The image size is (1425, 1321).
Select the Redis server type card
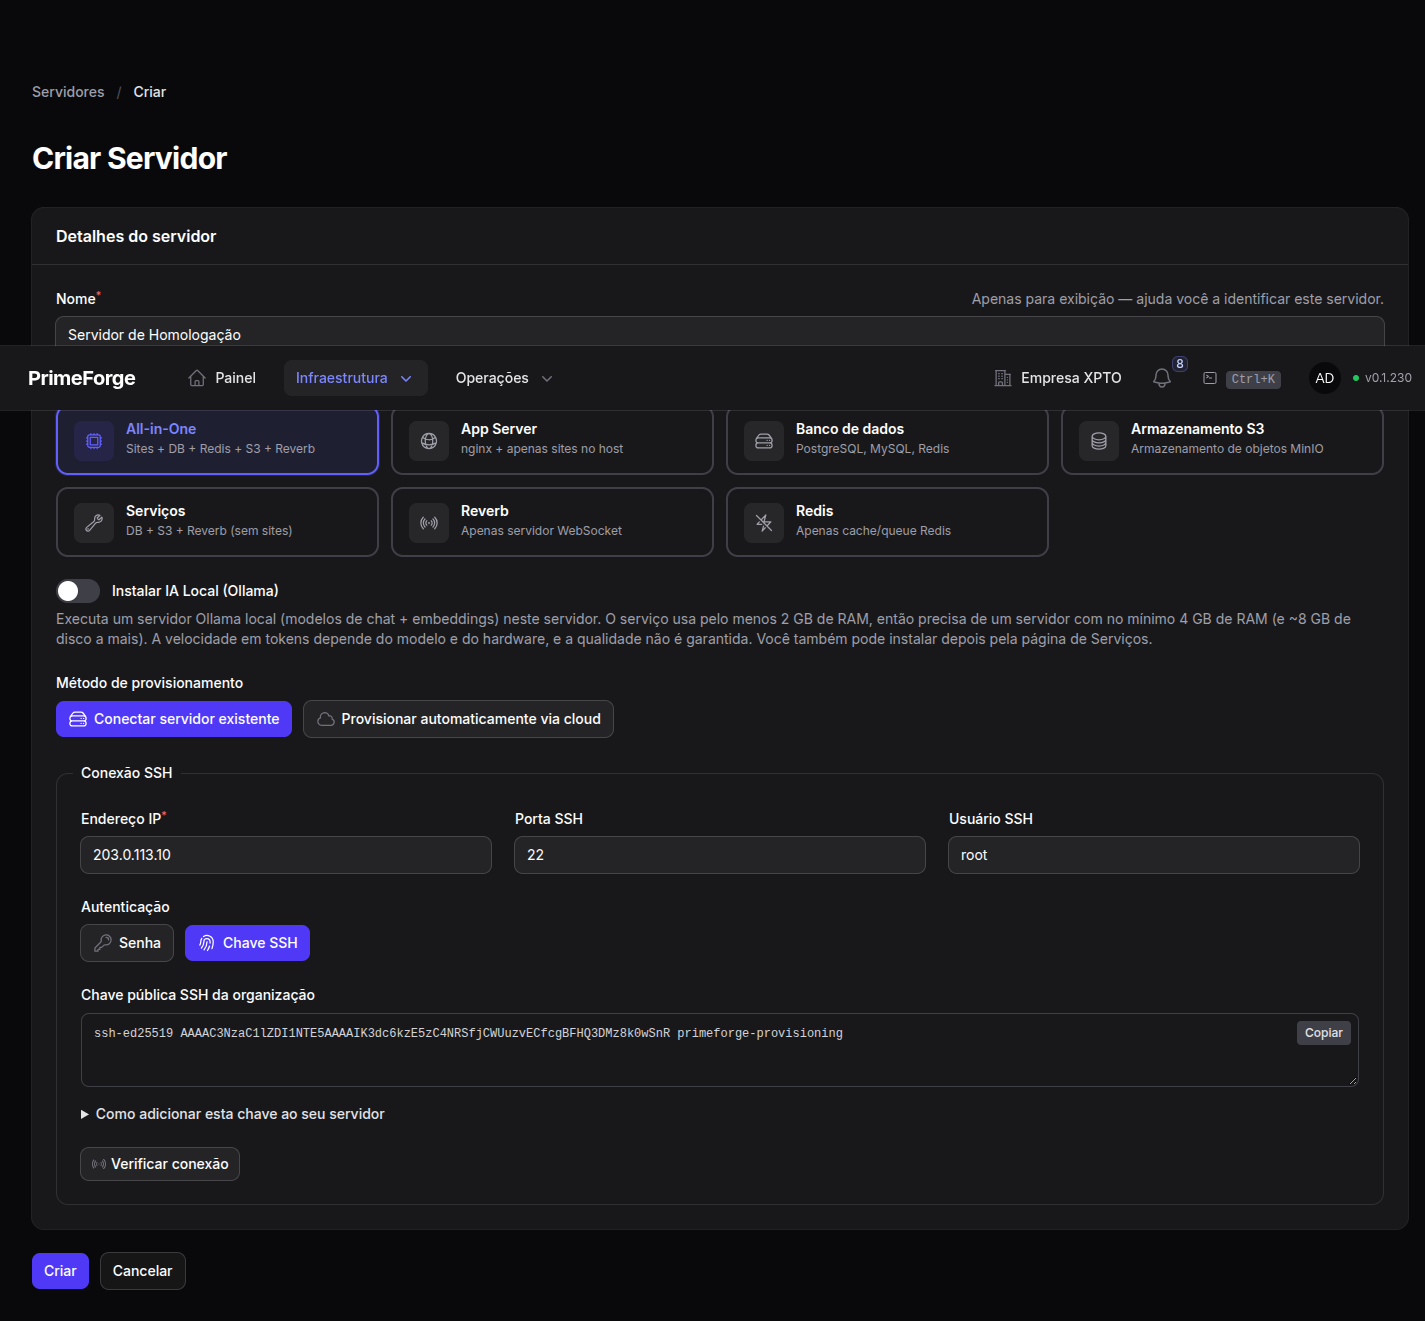tap(887, 522)
